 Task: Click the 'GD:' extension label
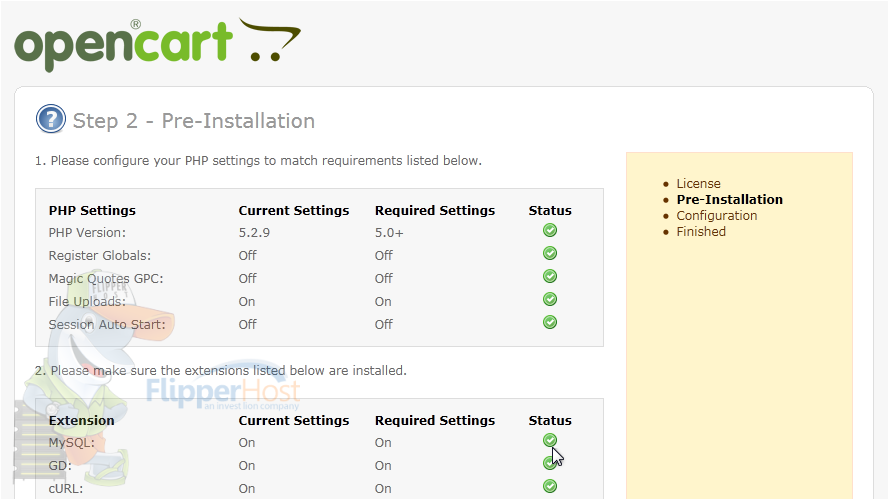[x=60, y=465]
